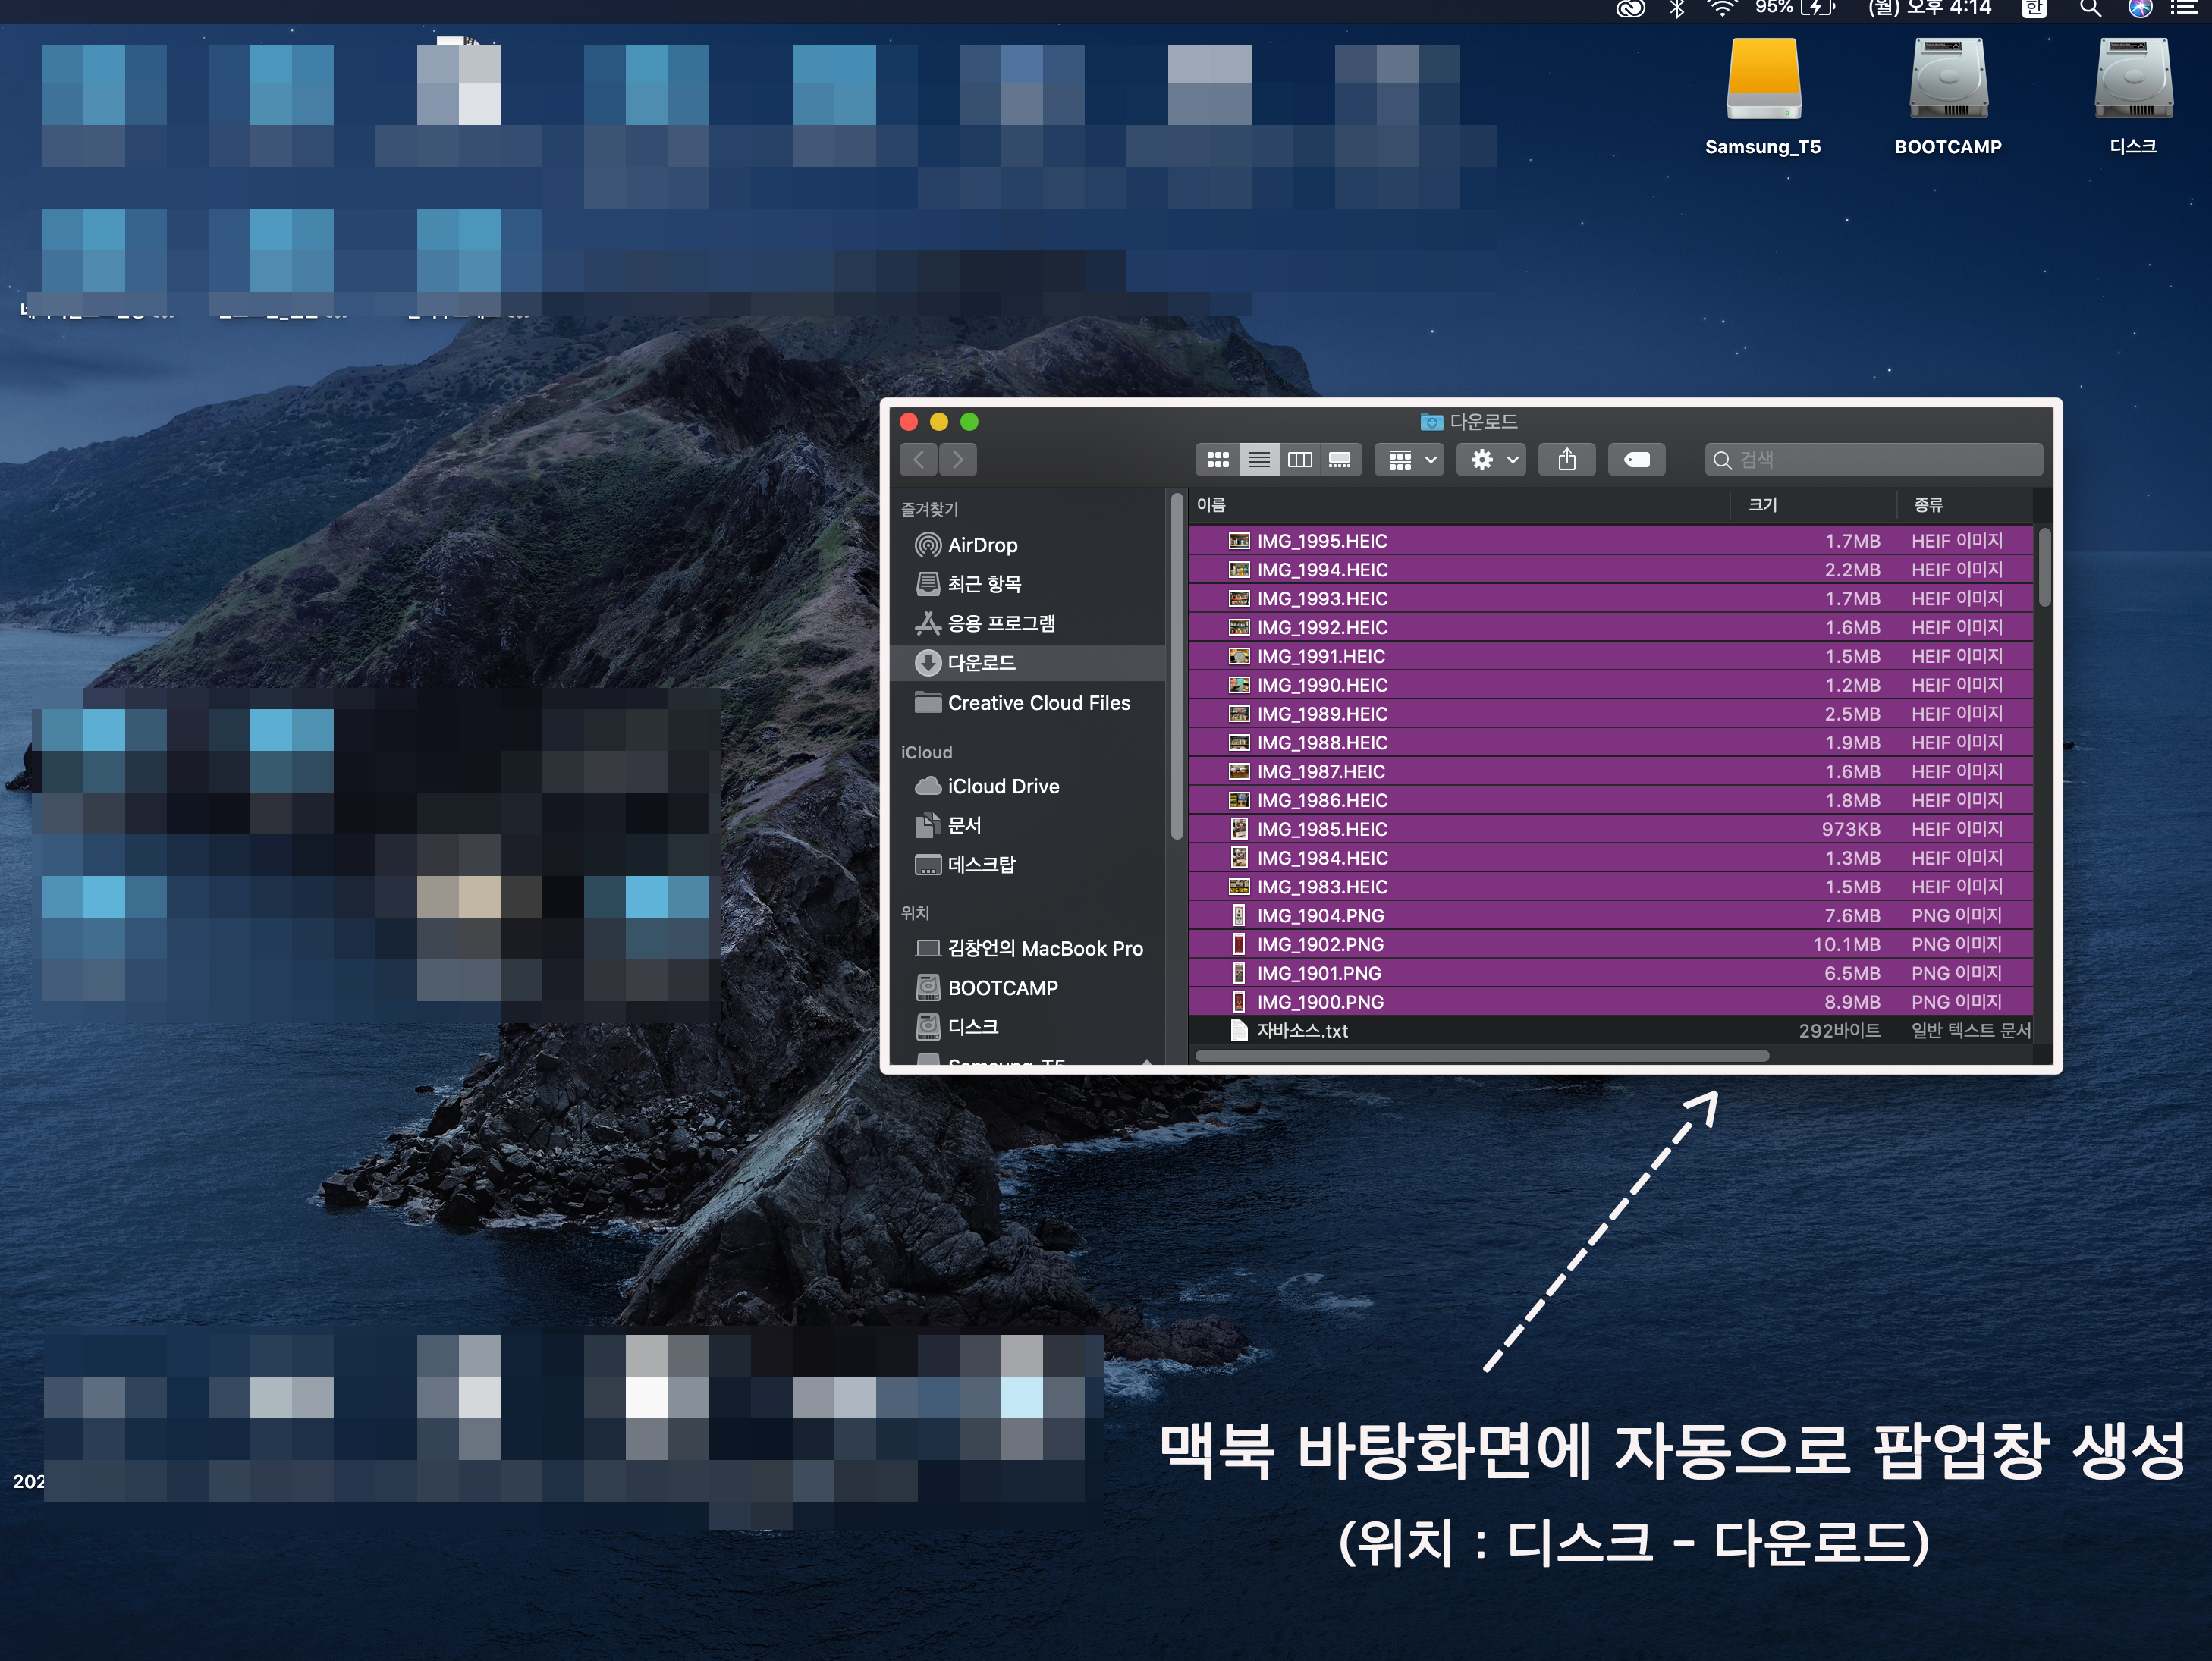Screen dimensions: 2212x1661
Task: Open iCloud Drive from sidebar
Action: point(1002,787)
